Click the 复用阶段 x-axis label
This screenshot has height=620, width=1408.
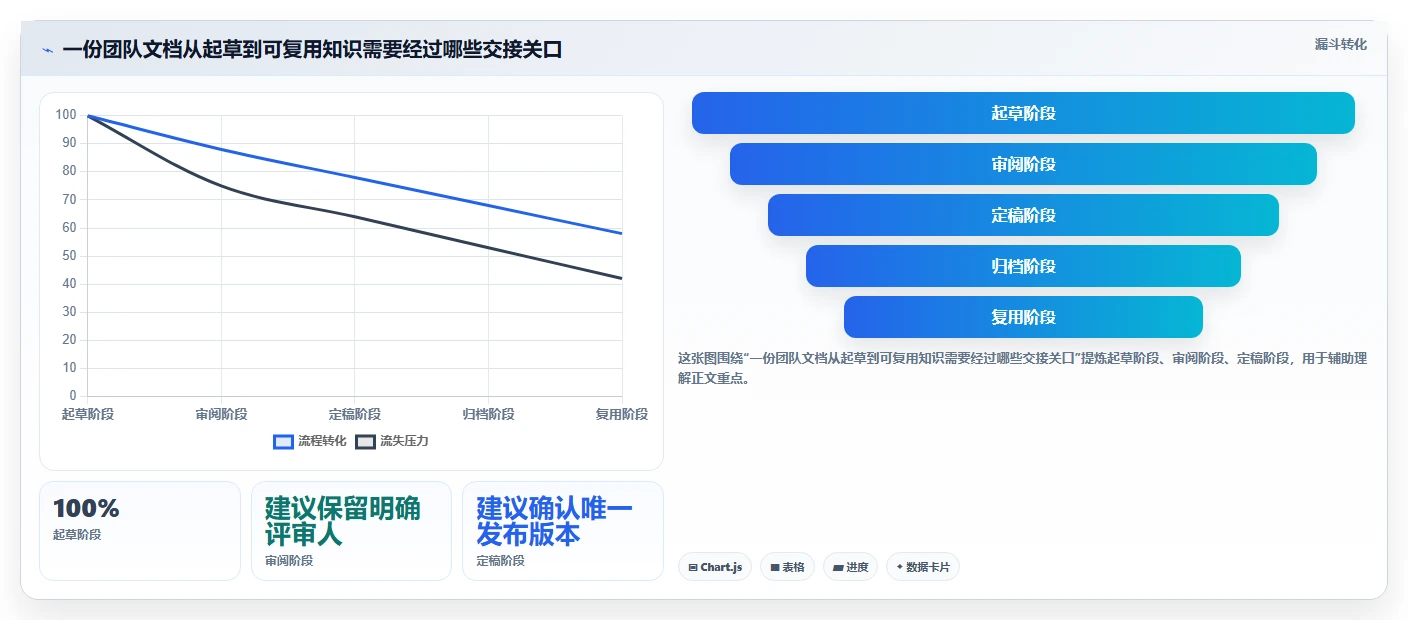click(622, 414)
